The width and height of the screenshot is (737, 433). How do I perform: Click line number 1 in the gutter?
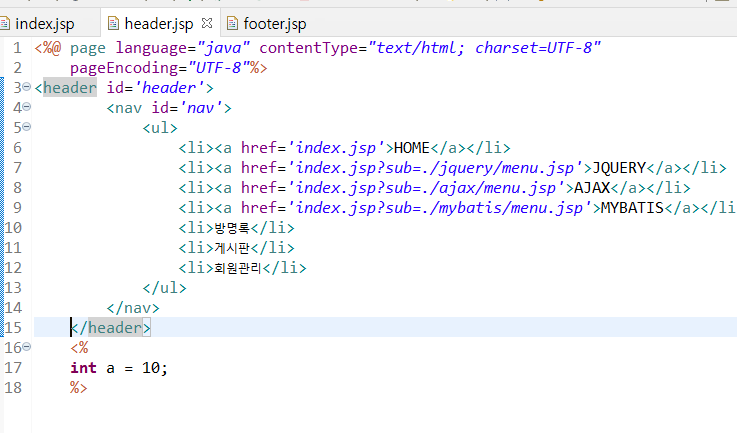click(x=17, y=48)
